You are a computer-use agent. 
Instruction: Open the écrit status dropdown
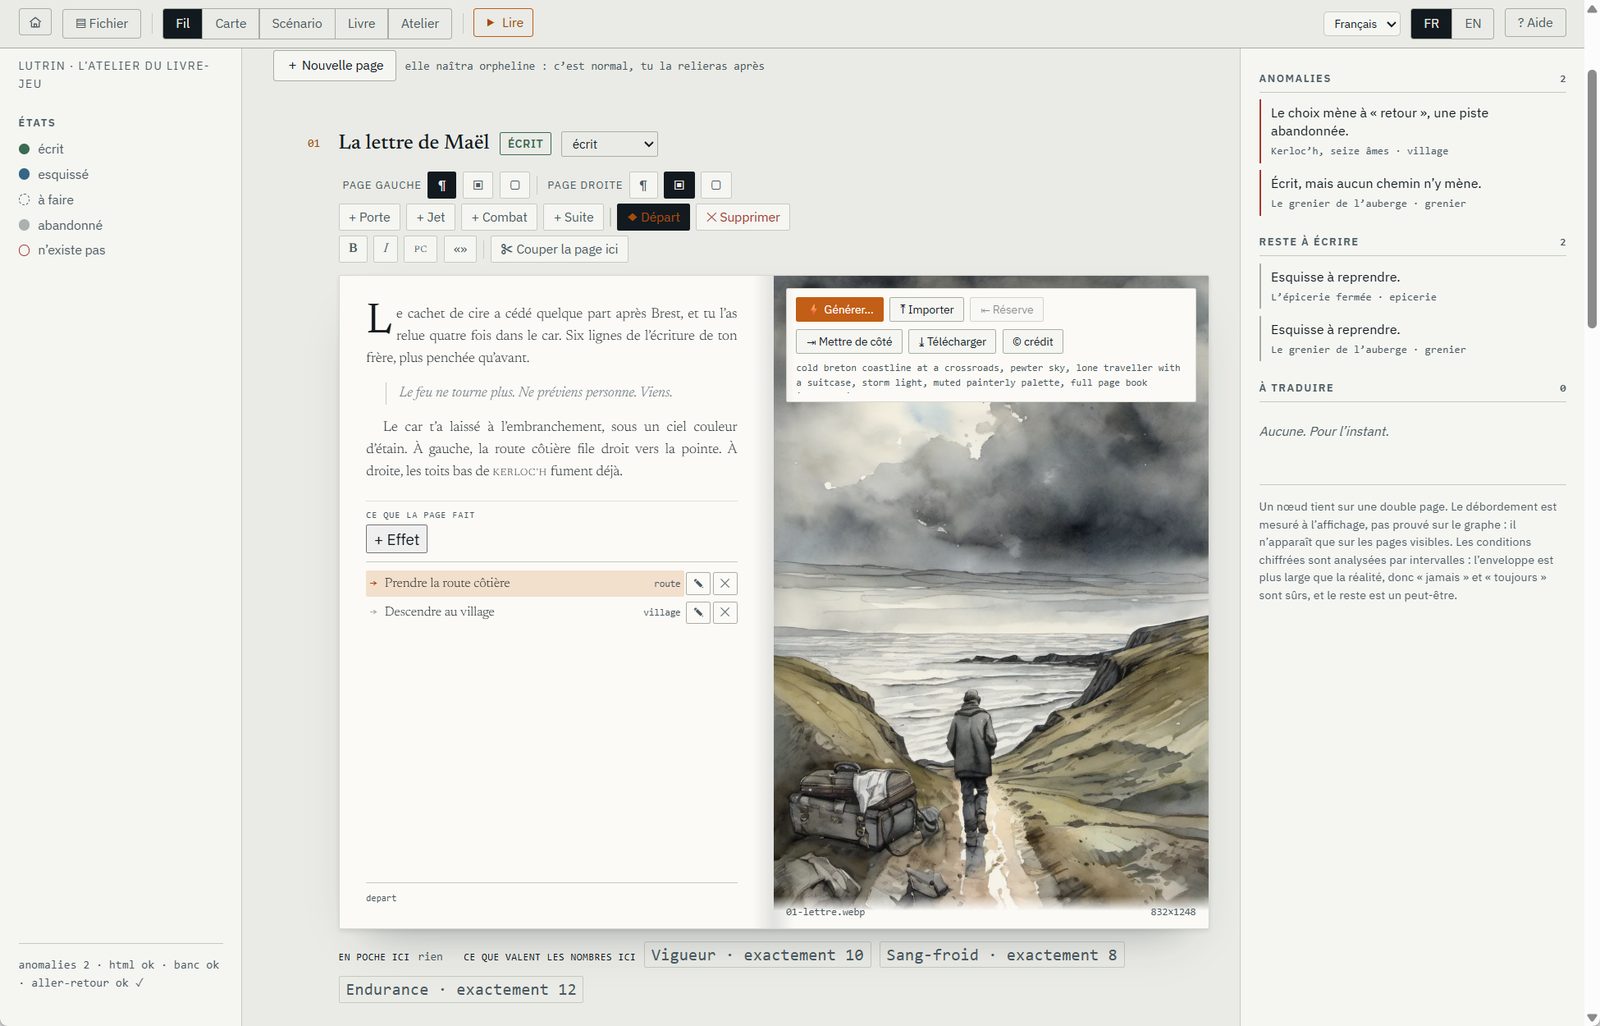(609, 144)
